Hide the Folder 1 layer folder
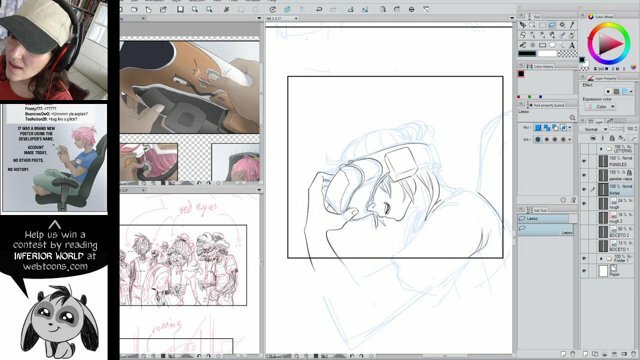This screenshot has height=360, width=640. pyautogui.click(x=584, y=259)
